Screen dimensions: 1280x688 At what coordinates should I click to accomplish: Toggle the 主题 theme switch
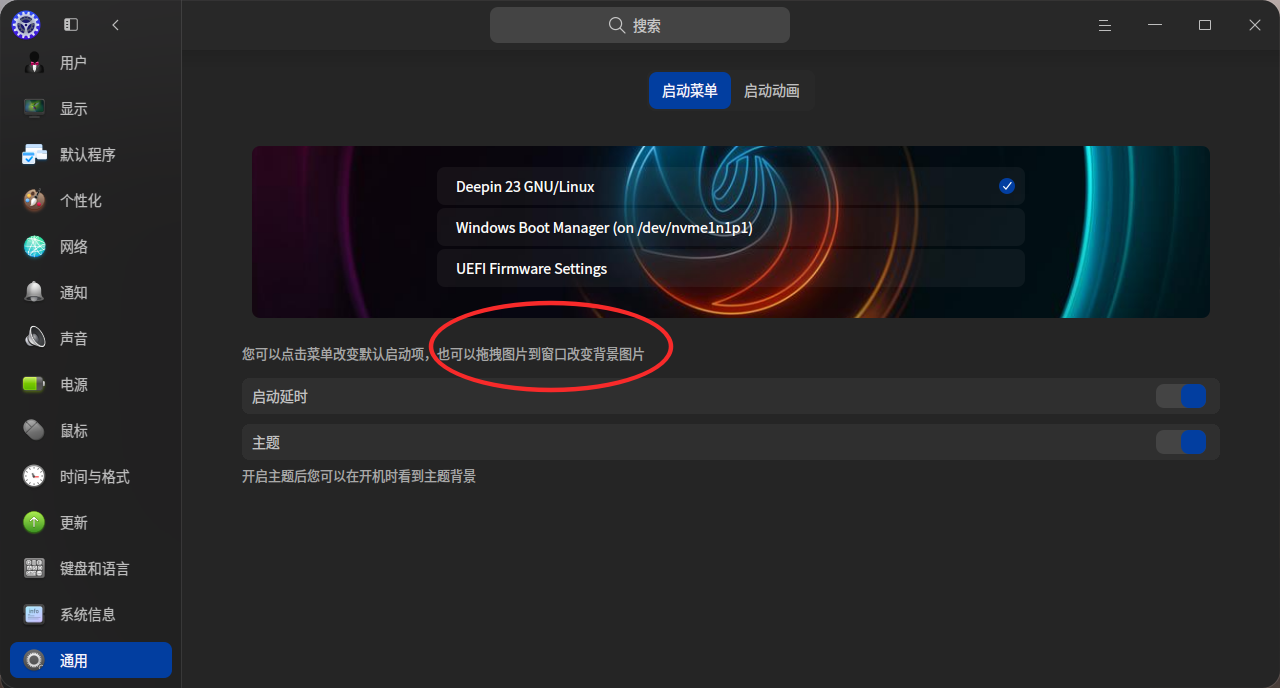1181,442
